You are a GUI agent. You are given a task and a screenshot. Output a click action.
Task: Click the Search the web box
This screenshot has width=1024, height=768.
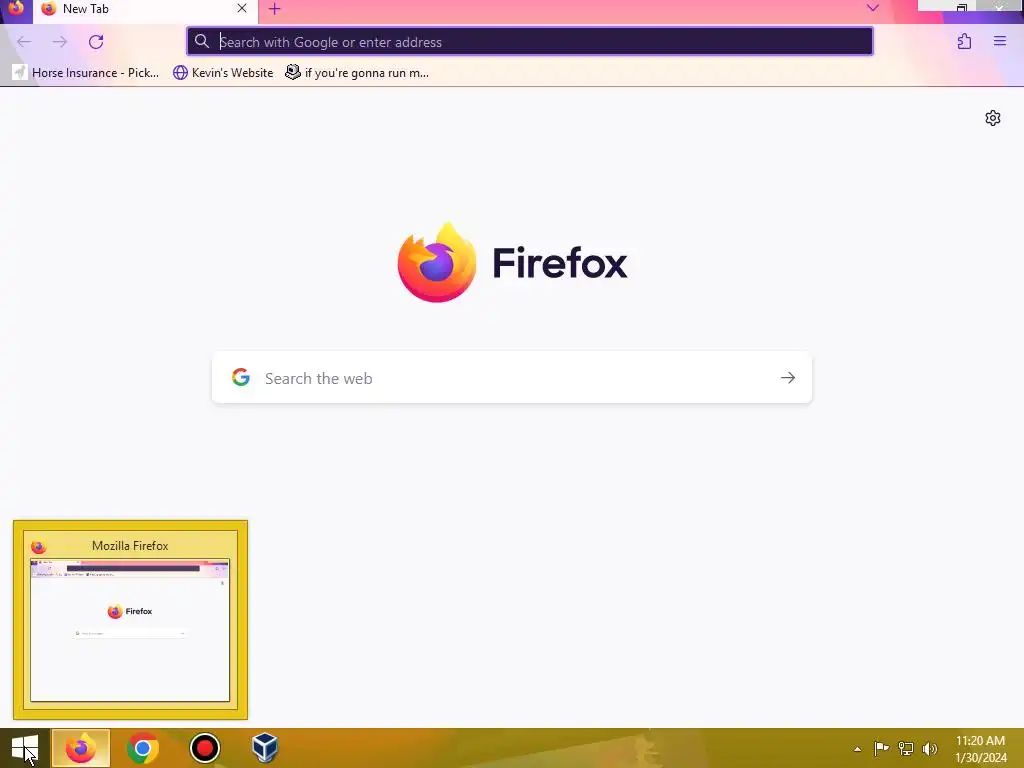(511, 377)
